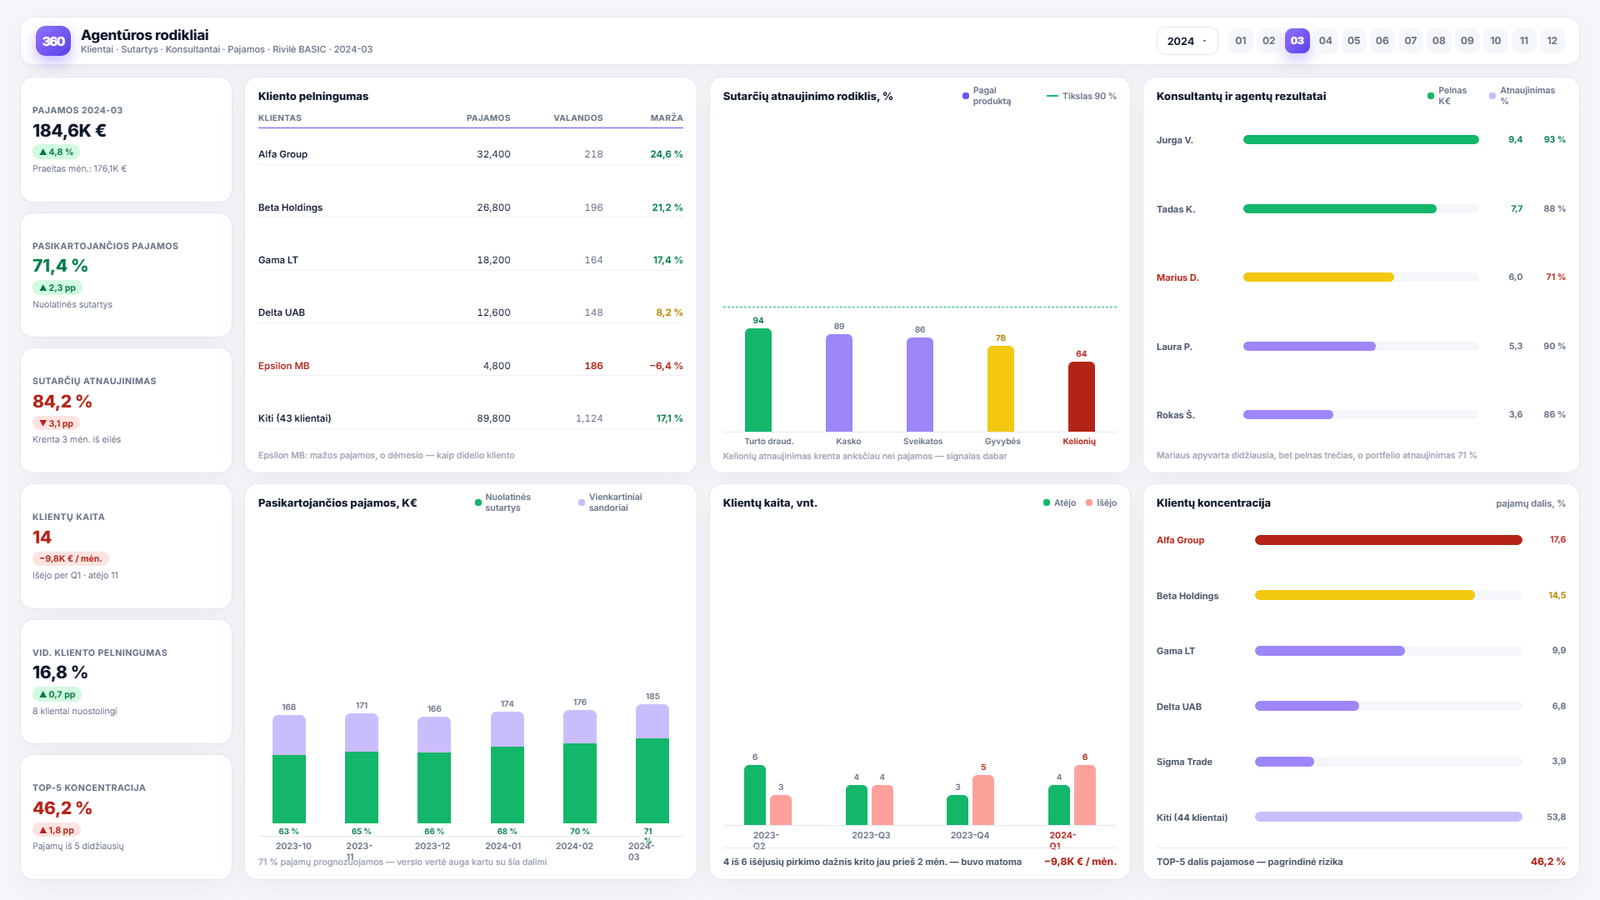
Task: Open the 2024 year dropdown
Action: tap(1187, 41)
